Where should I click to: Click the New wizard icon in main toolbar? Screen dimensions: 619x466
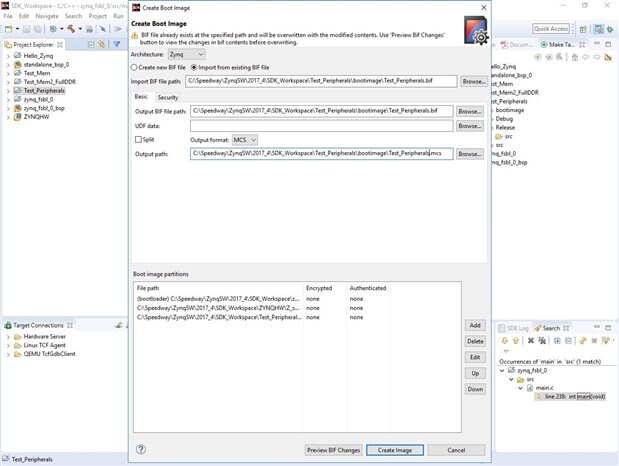coord(8,29)
